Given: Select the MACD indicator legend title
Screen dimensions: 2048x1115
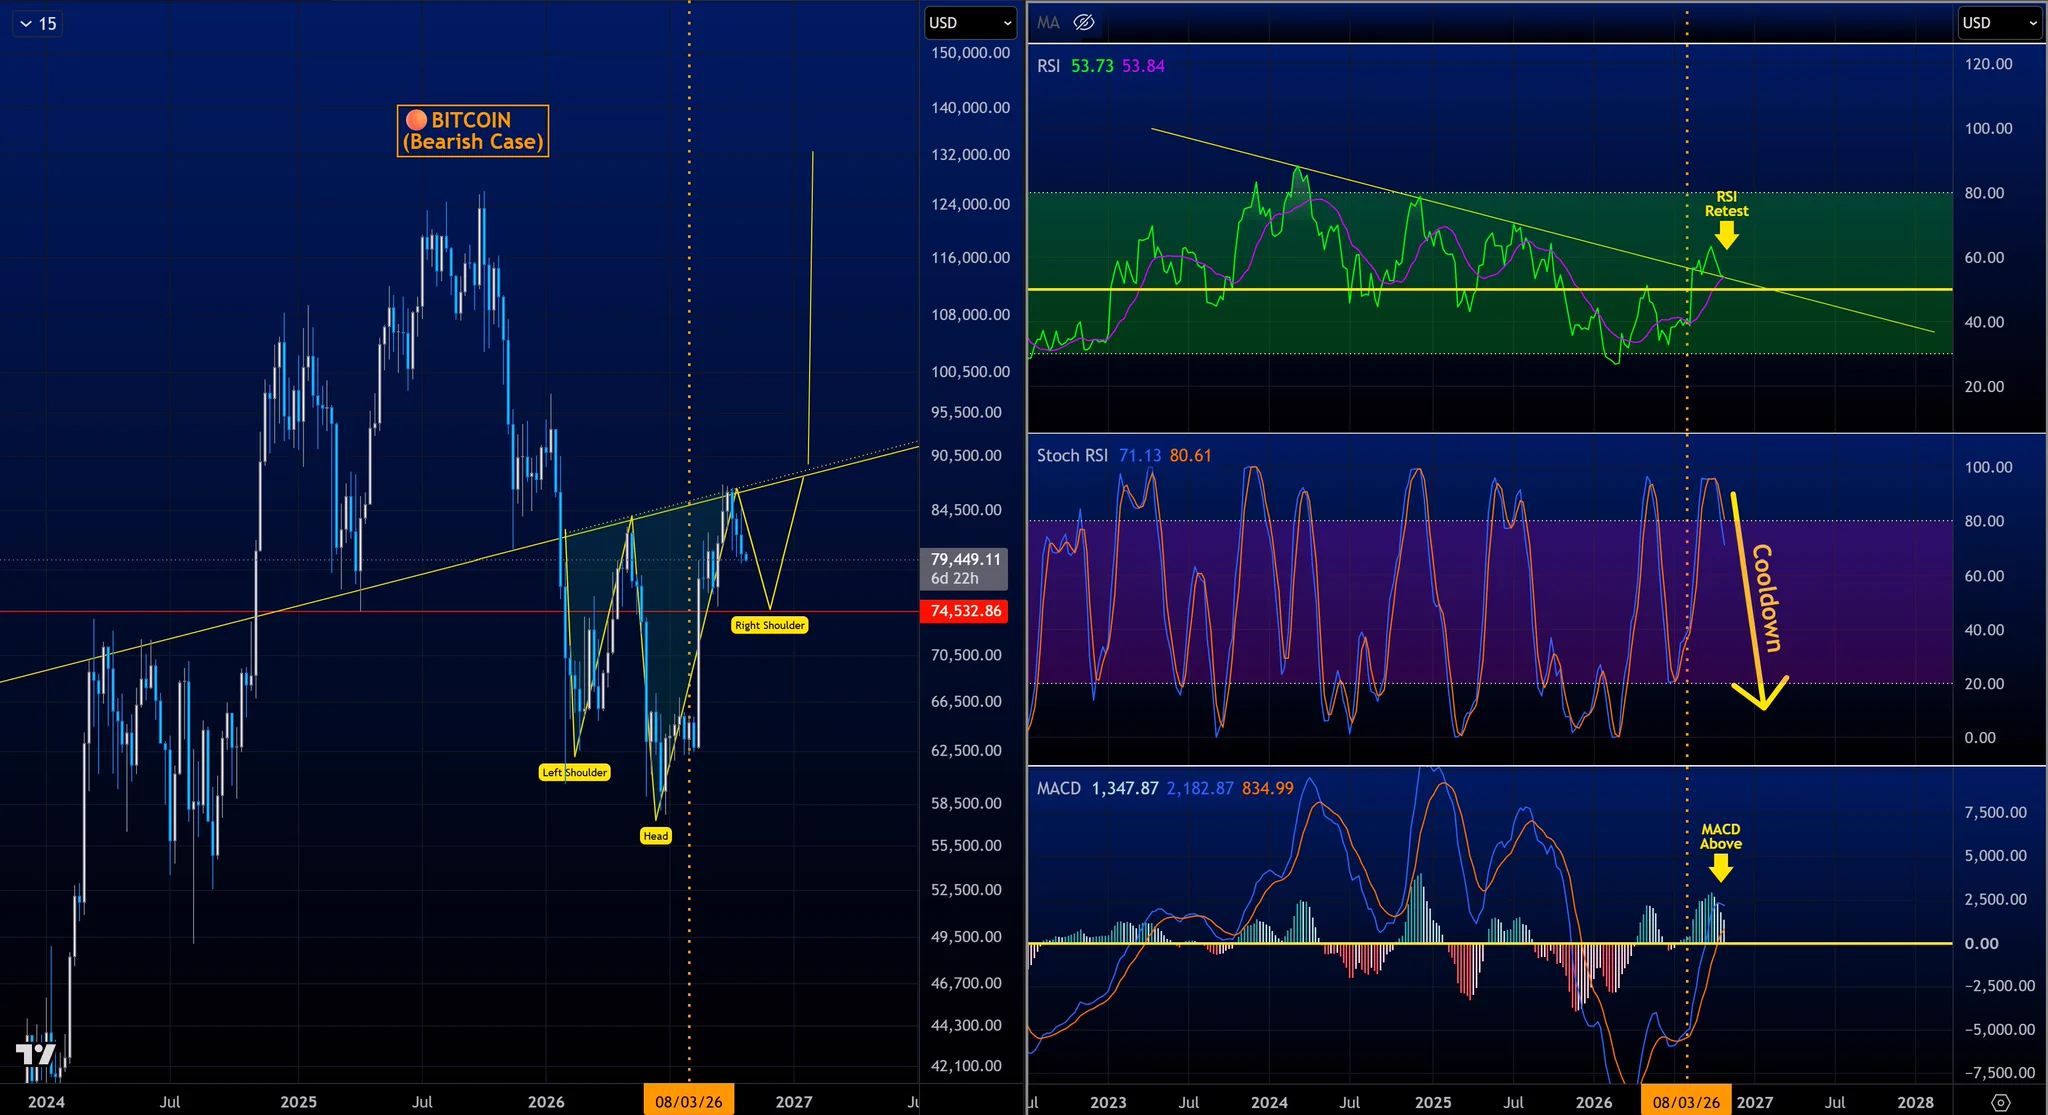Looking at the screenshot, I should pyautogui.click(x=1059, y=789).
